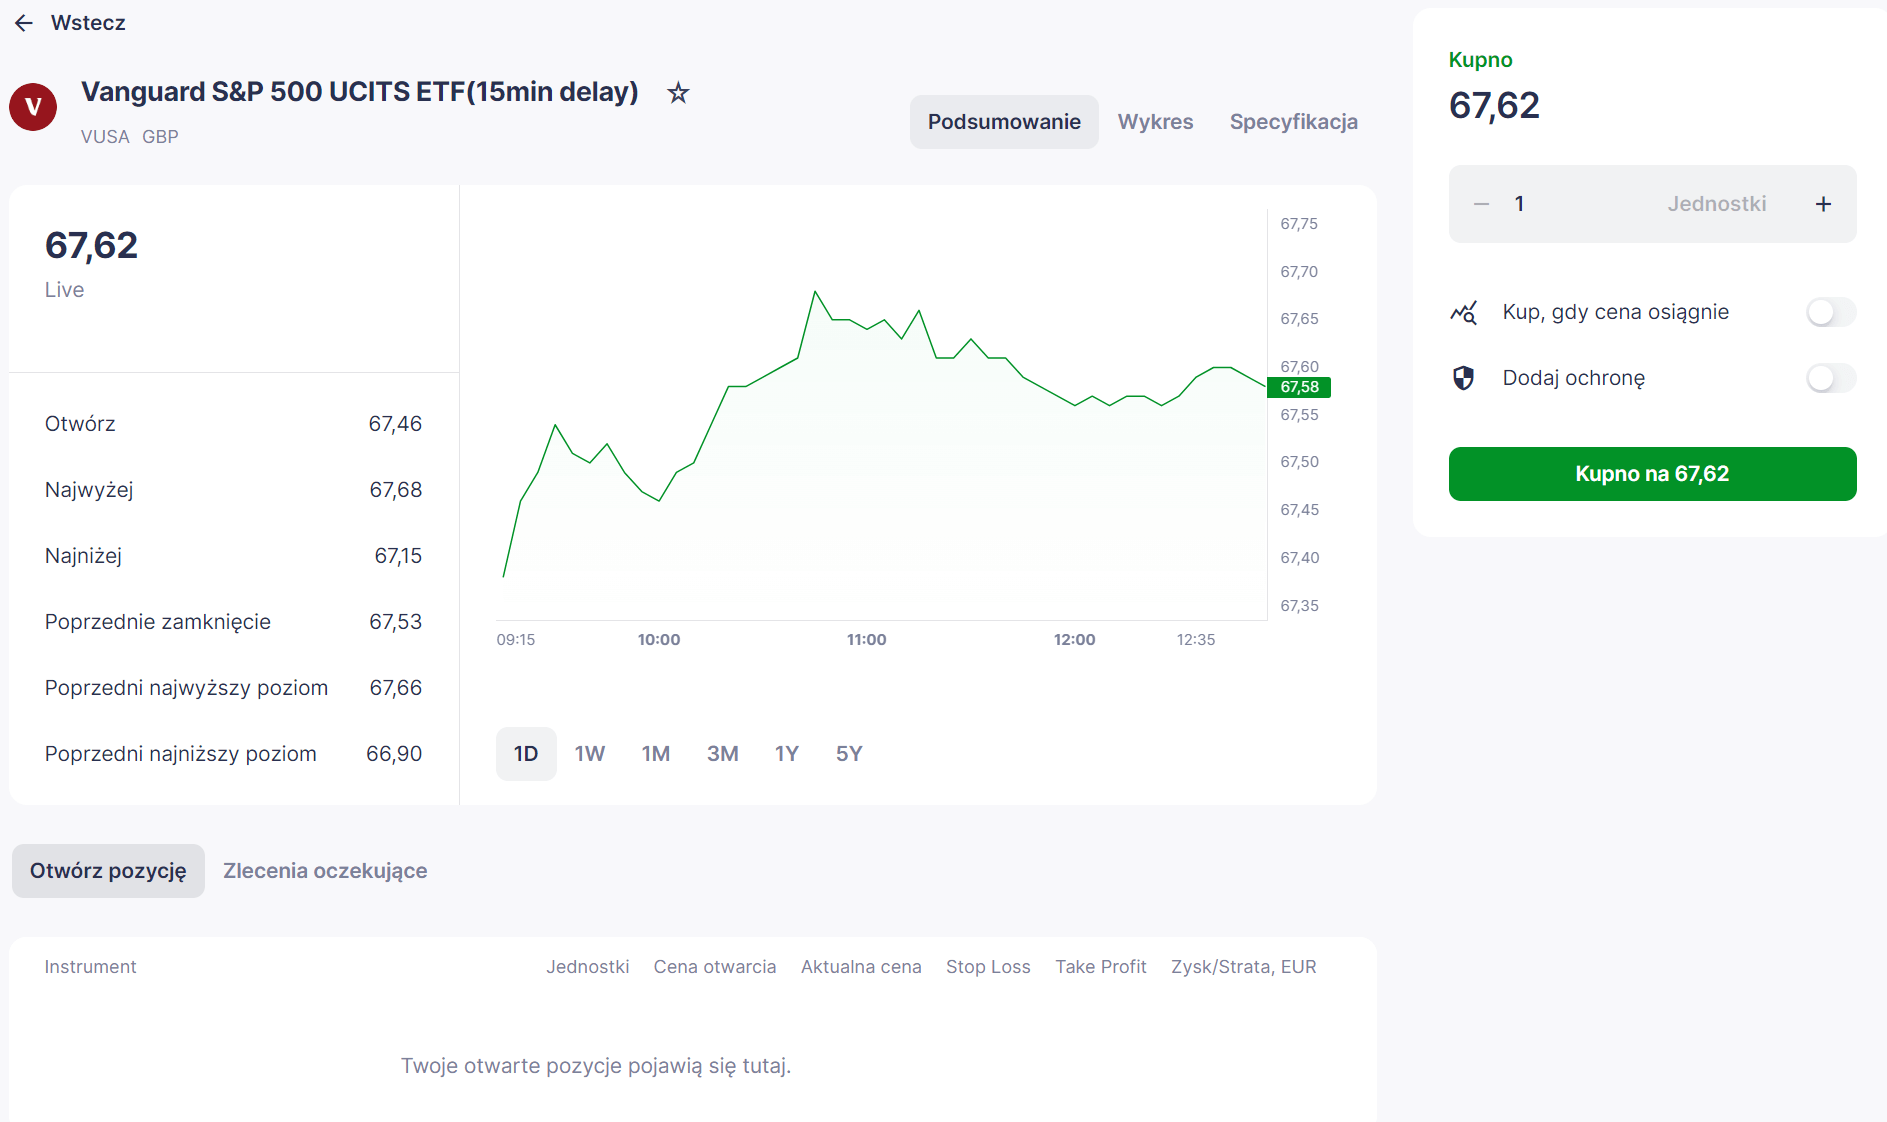Click the 'Instrument' column header
This screenshot has width=1887, height=1122.
90,967
